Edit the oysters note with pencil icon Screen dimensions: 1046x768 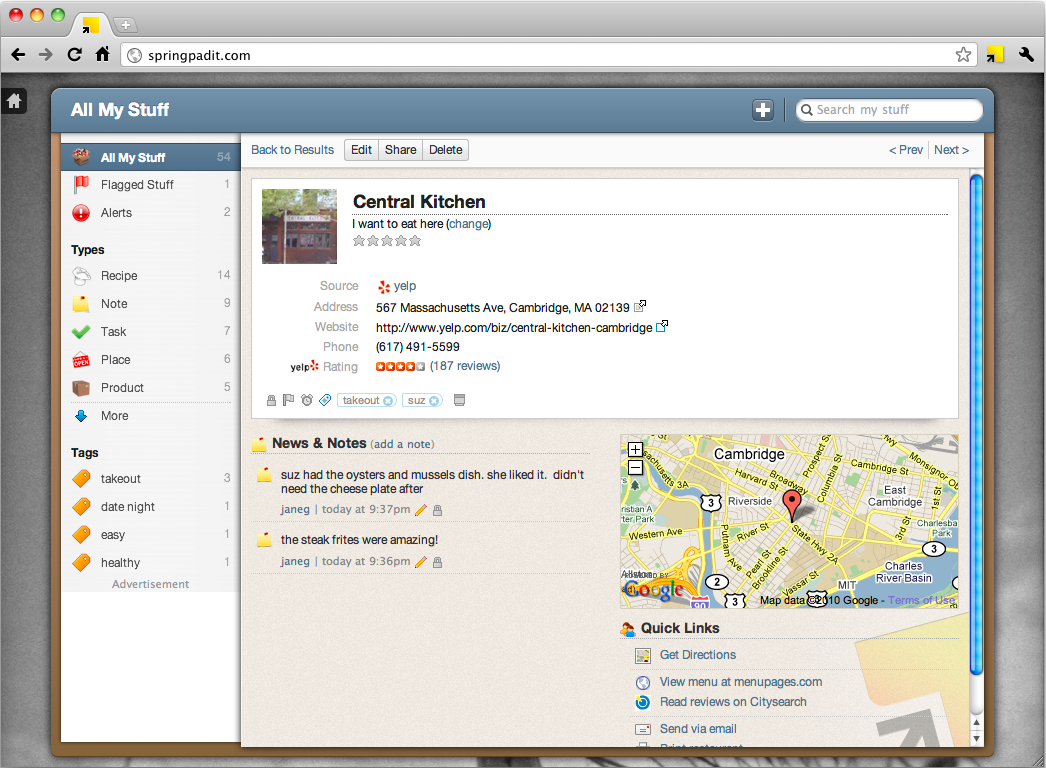[421, 510]
